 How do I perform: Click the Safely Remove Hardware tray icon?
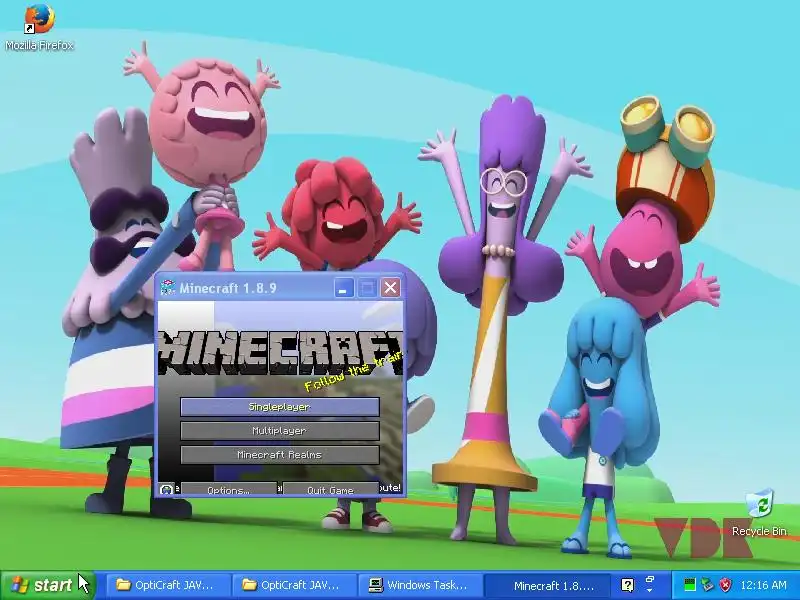707,585
